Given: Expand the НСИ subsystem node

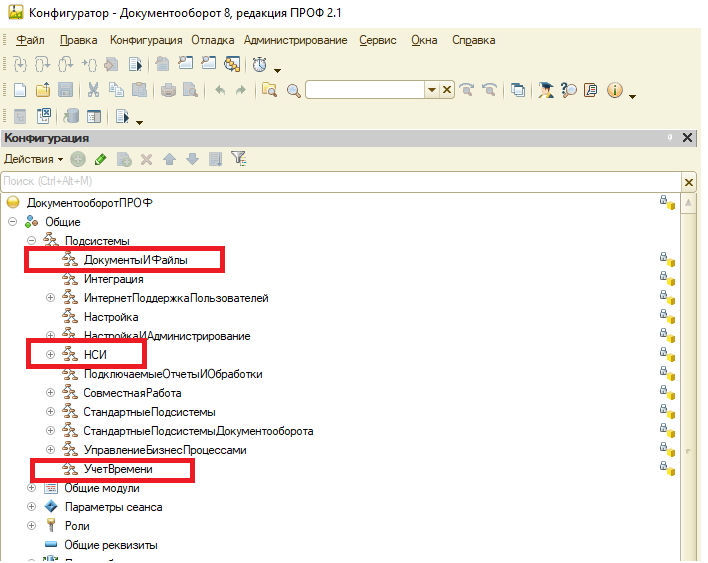Looking at the screenshot, I should pyautogui.click(x=51, y=354).
